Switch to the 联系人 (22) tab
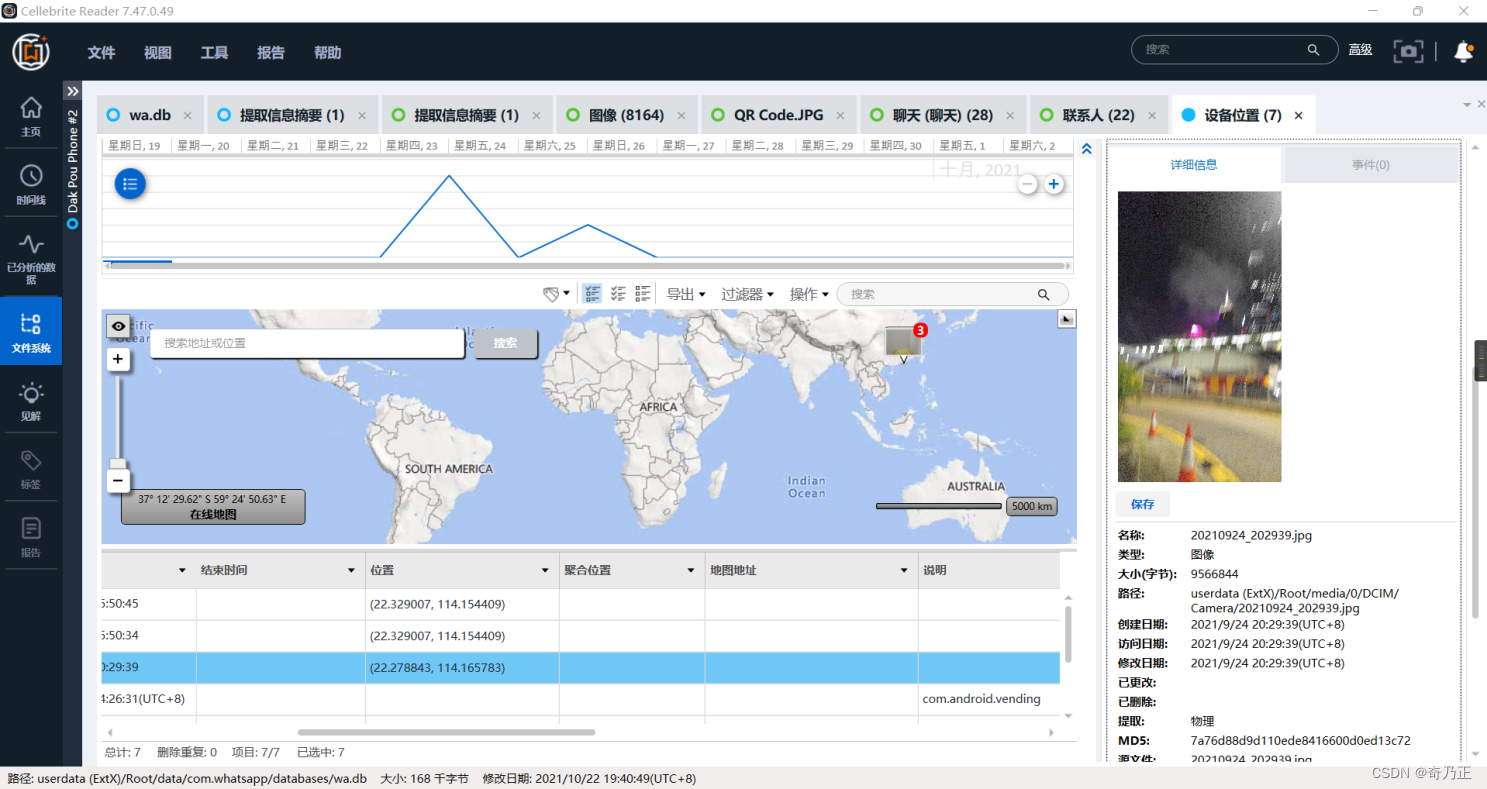 pos(1098,115)
